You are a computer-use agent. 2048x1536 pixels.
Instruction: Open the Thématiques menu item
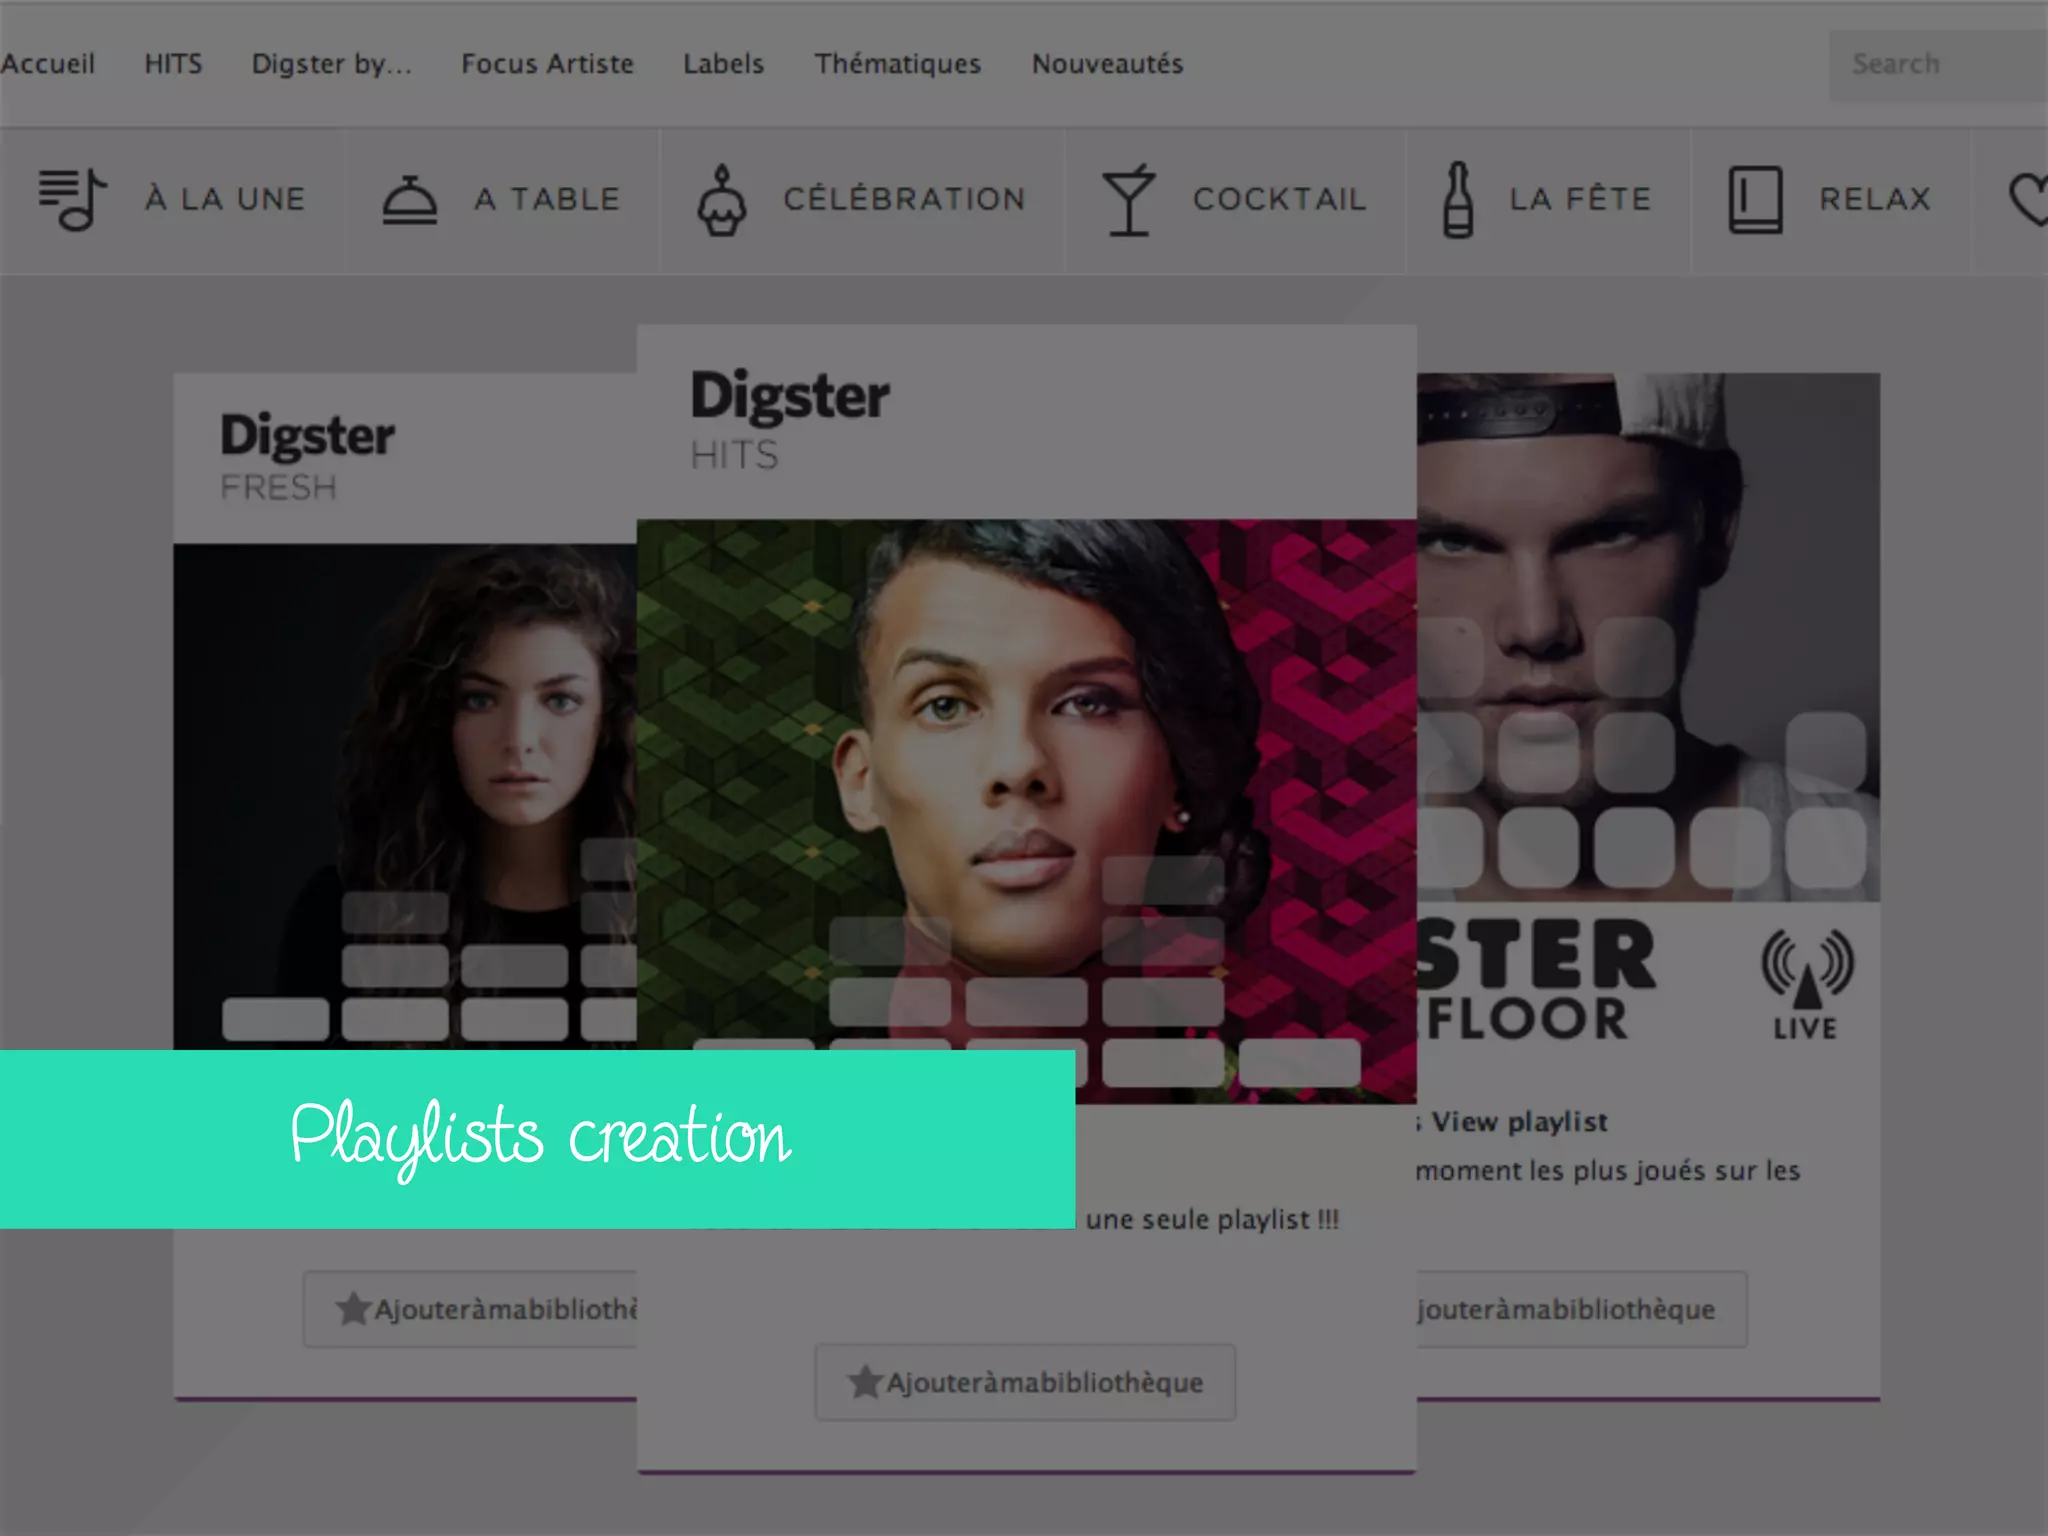(897, 64)
